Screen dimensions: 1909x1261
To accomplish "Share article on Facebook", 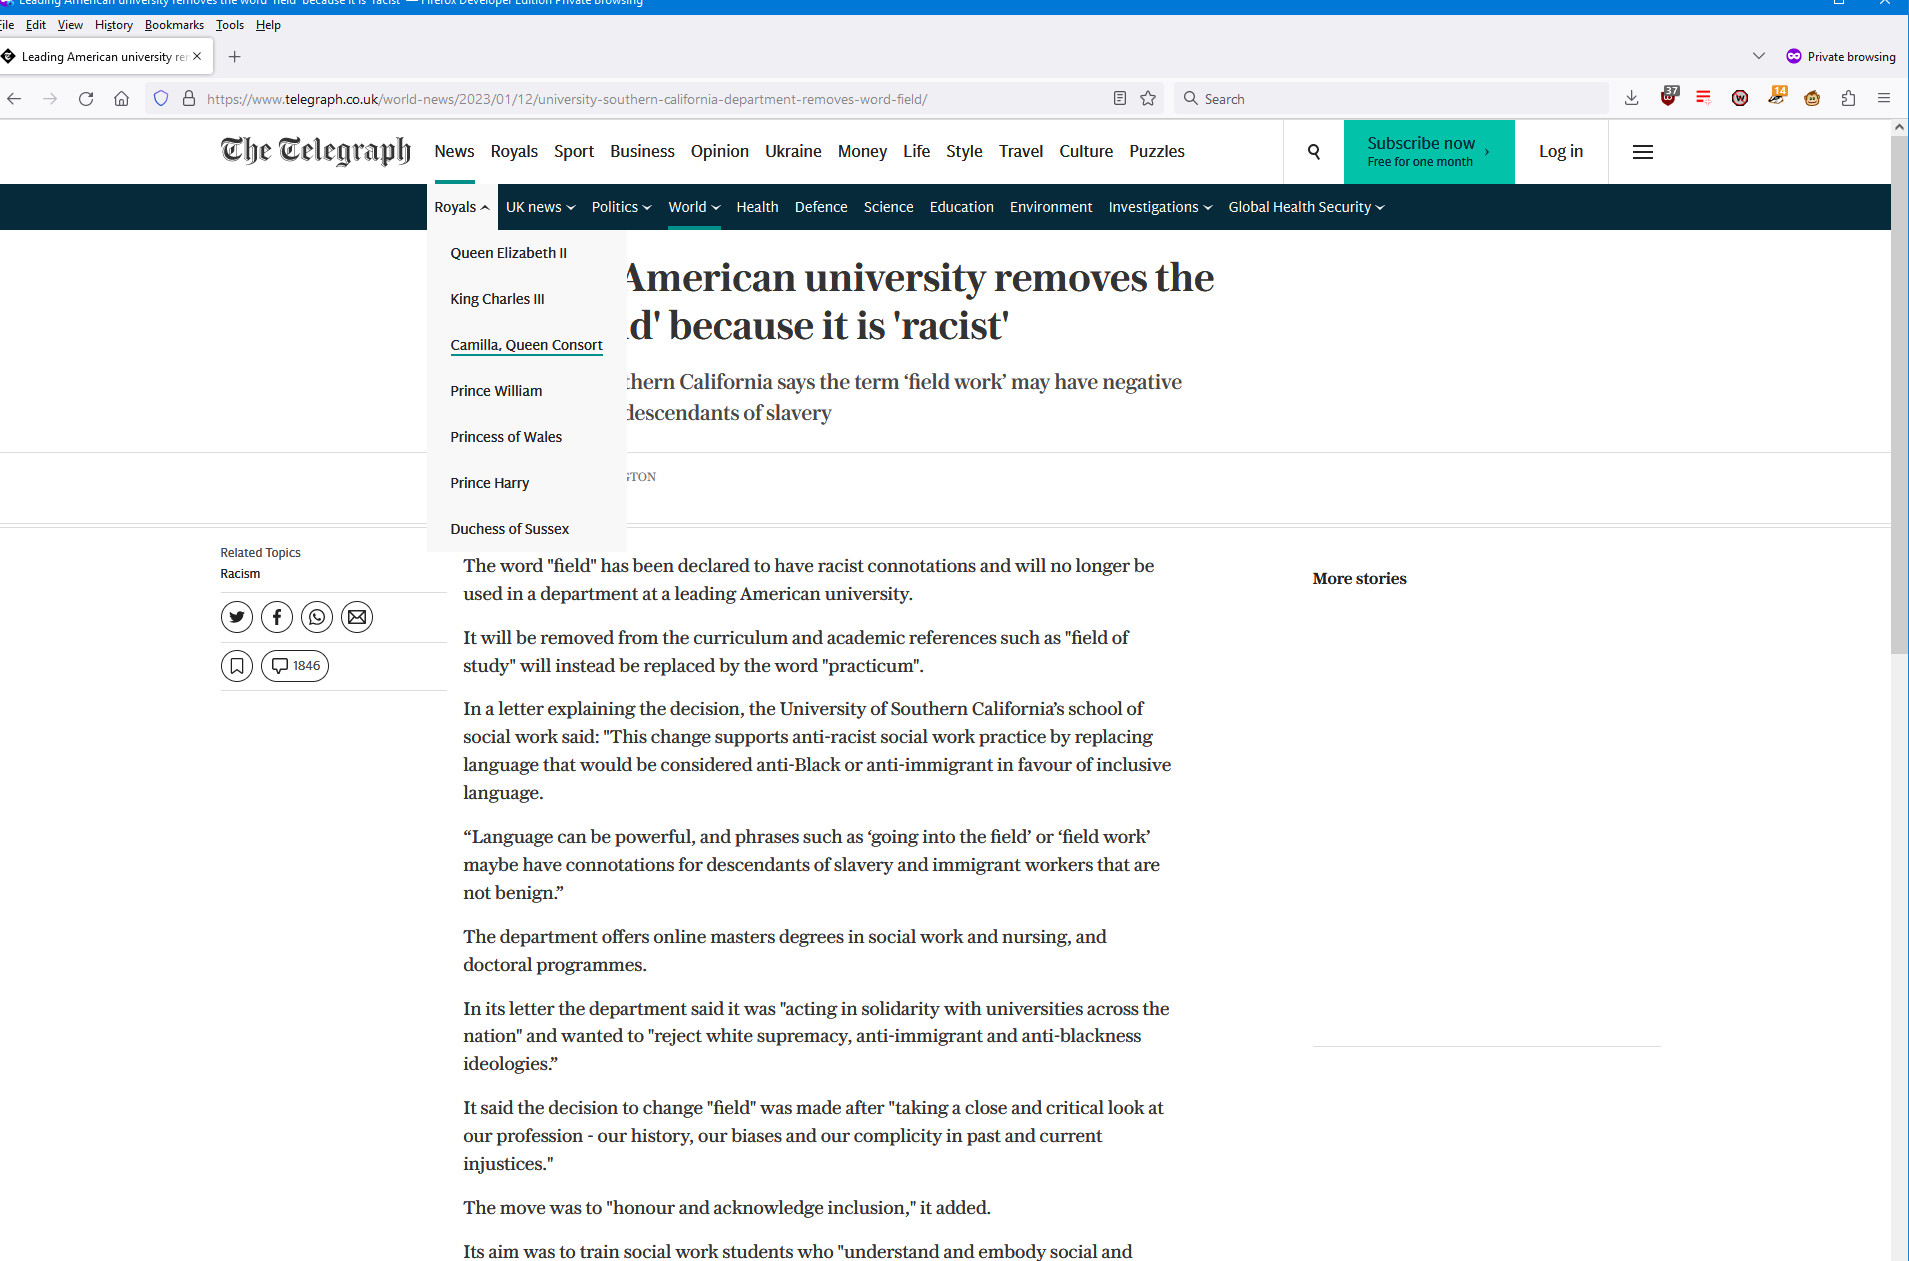I will pyautogui.click(x=277, y=617).
